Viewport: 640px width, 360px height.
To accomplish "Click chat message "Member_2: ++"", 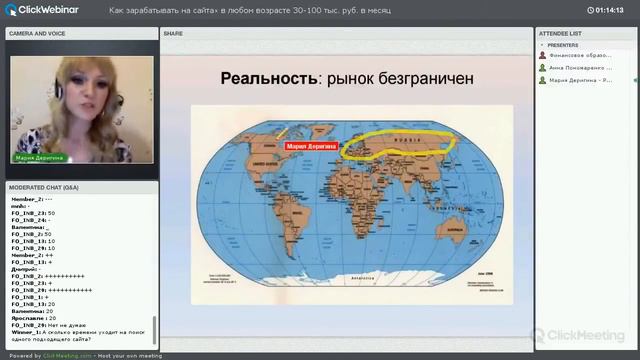I will click(x=32, y=255).
